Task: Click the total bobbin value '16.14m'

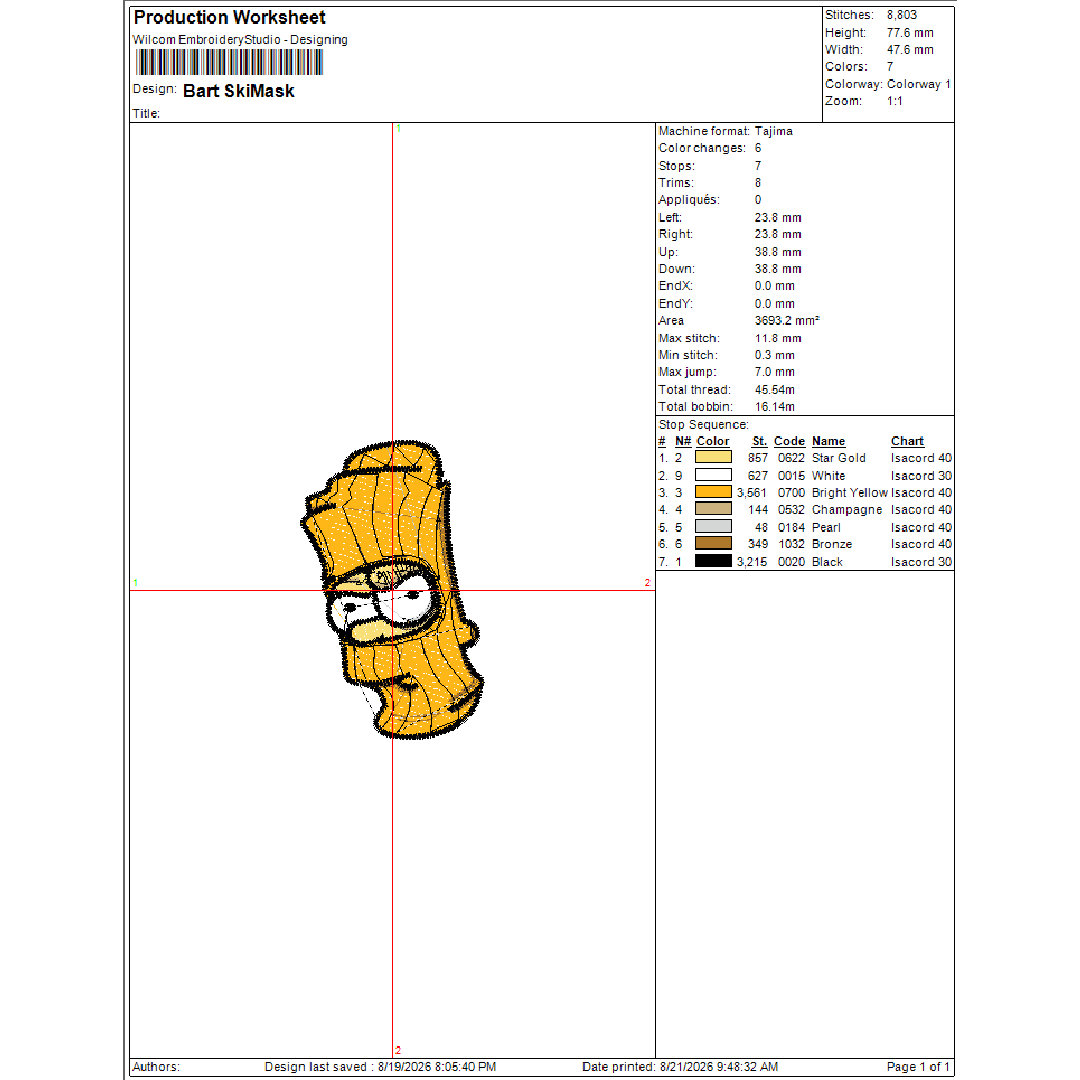Action: pyautogui.click(x=775, y=406)
